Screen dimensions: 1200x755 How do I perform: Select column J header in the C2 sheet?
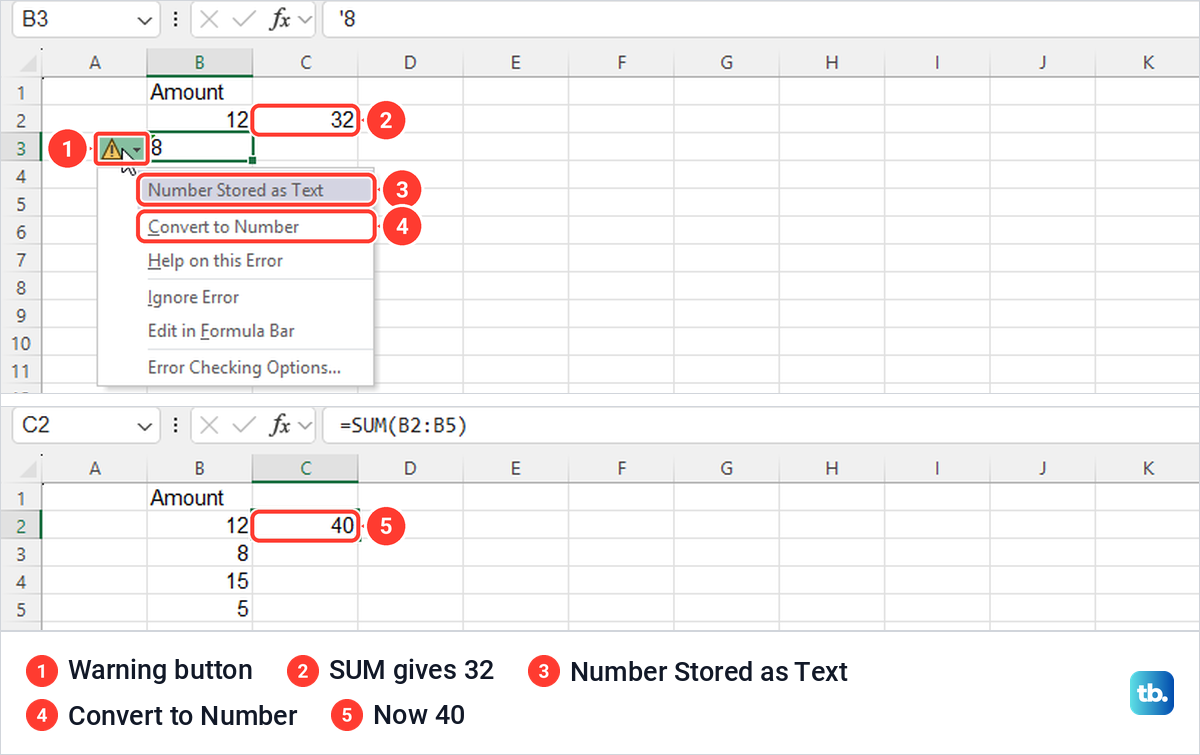[x=1043, y=468]
